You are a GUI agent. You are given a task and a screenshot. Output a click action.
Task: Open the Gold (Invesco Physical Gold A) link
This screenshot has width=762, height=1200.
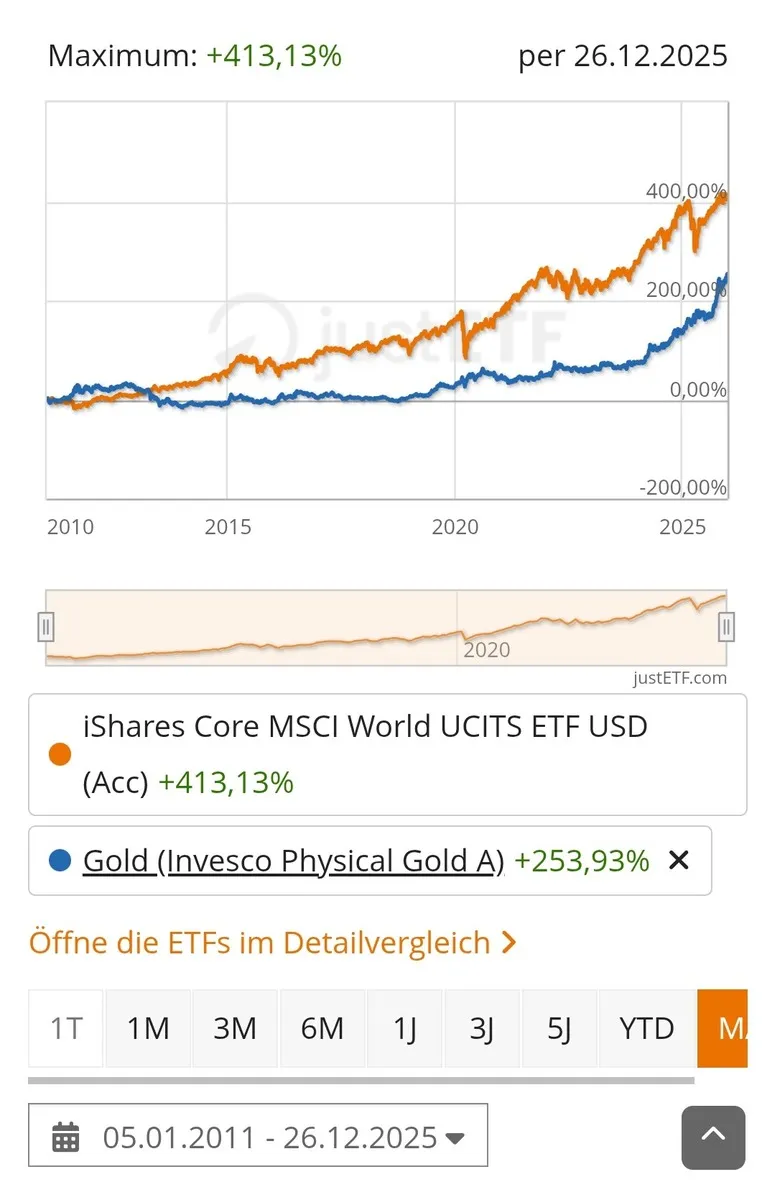[x=293, y=859]
